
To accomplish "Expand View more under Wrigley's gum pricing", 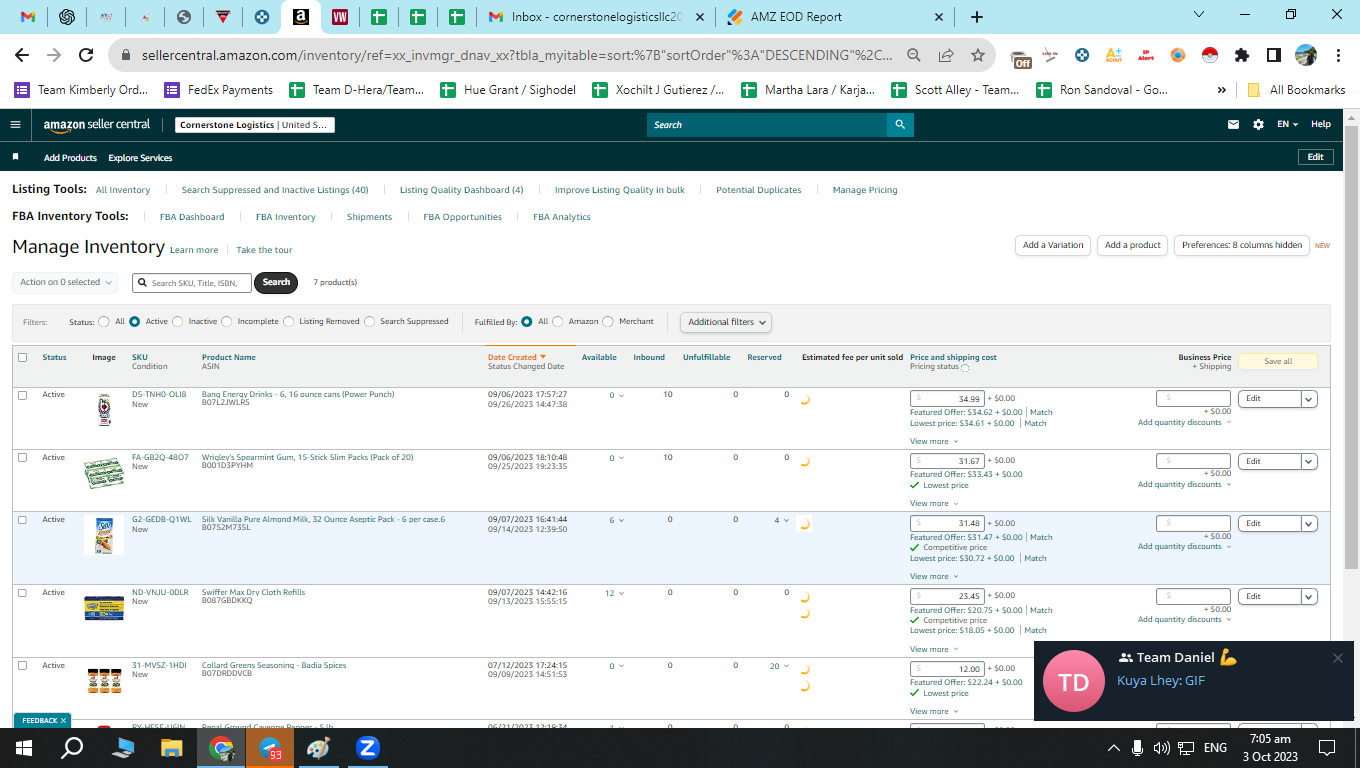I will pos(933,503).
